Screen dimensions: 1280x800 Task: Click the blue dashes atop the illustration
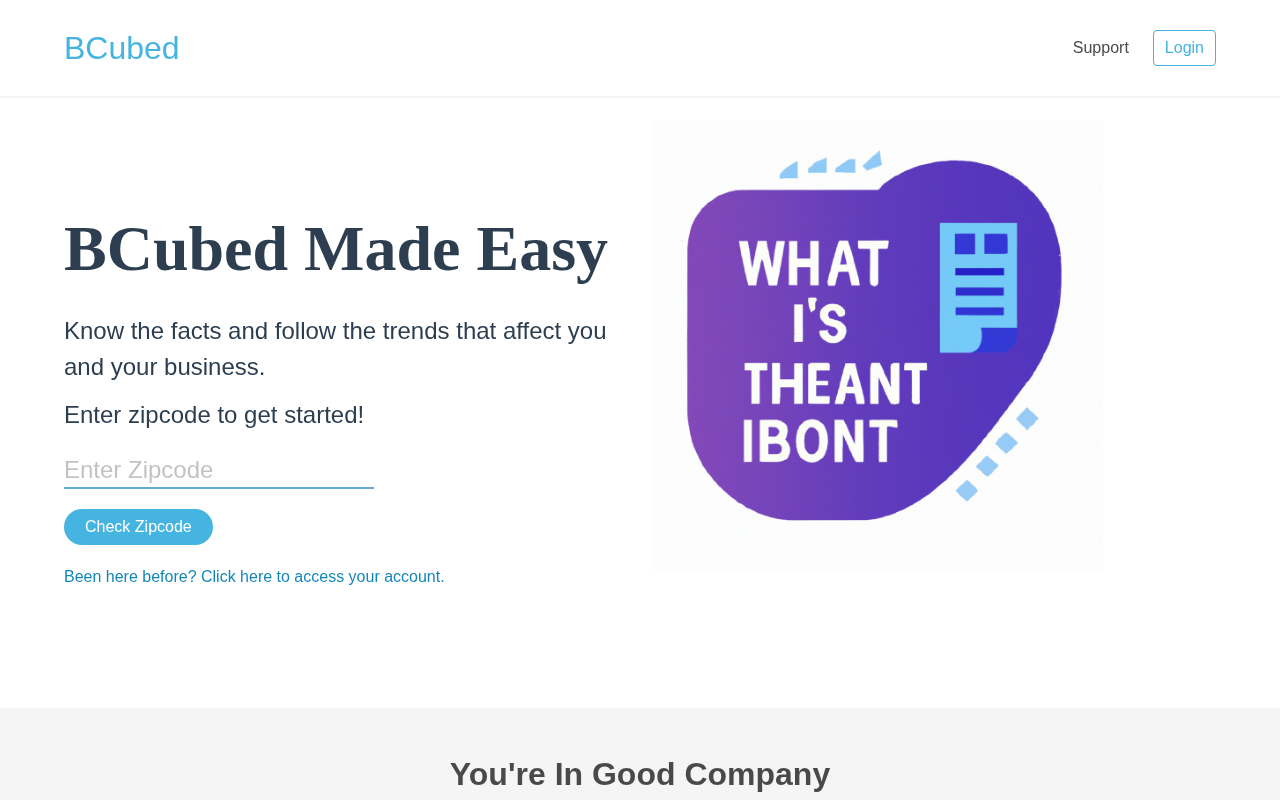(x=831, y=164)
